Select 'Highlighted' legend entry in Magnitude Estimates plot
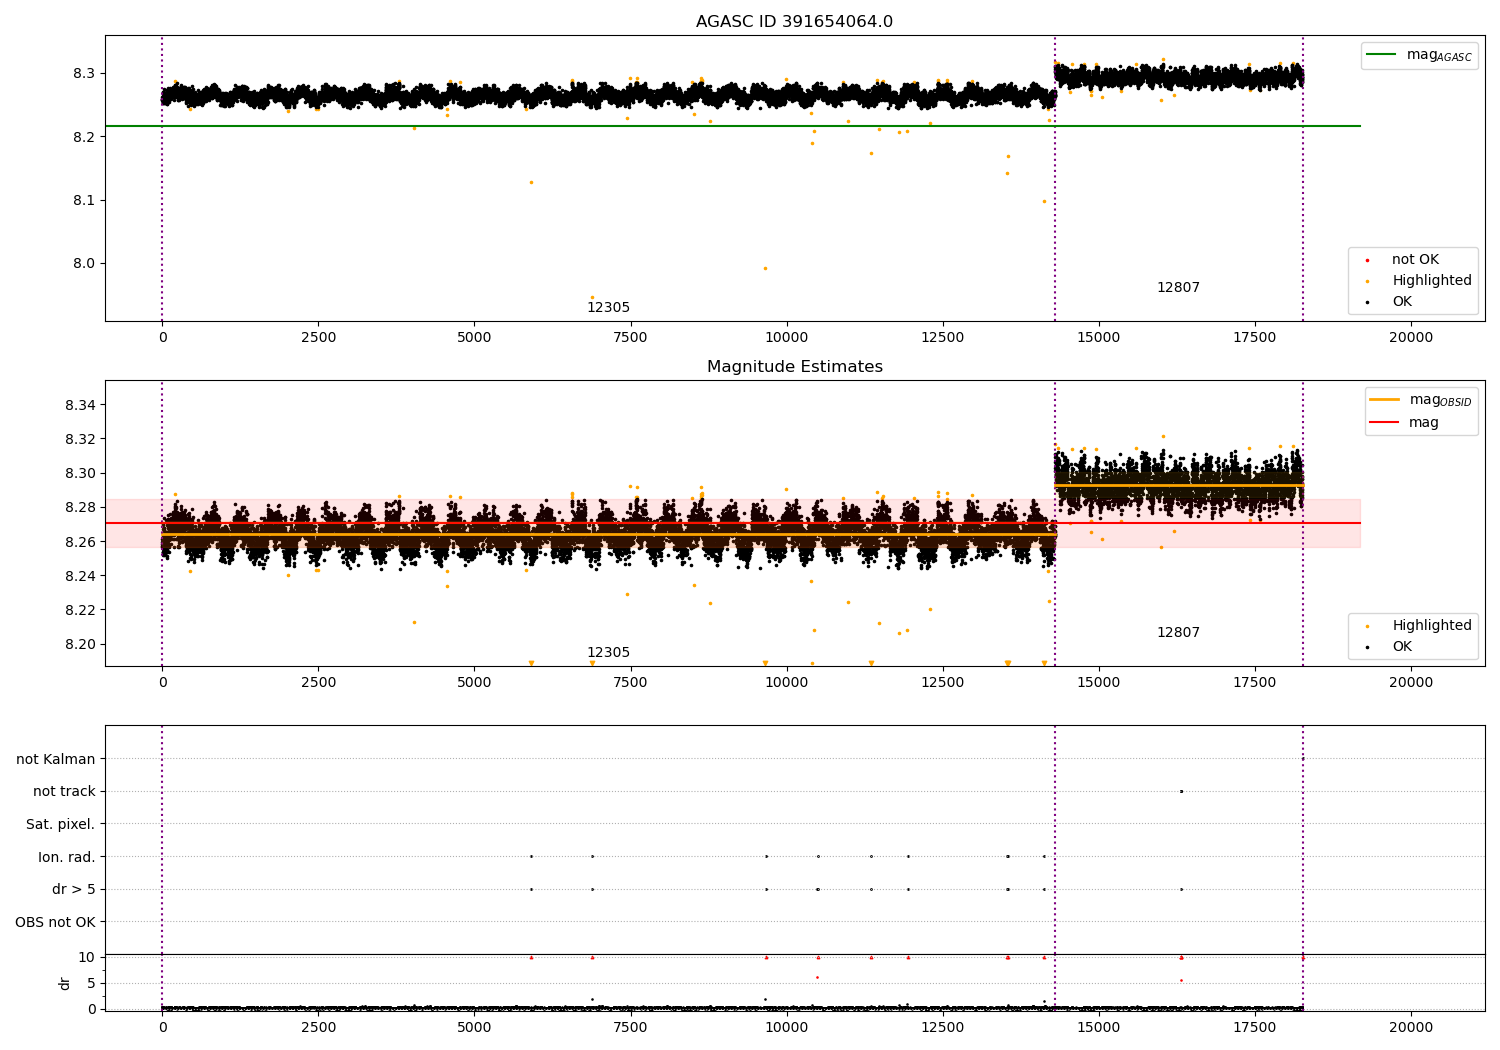Screen dimensions: 1500x1050 point(1419,626)
